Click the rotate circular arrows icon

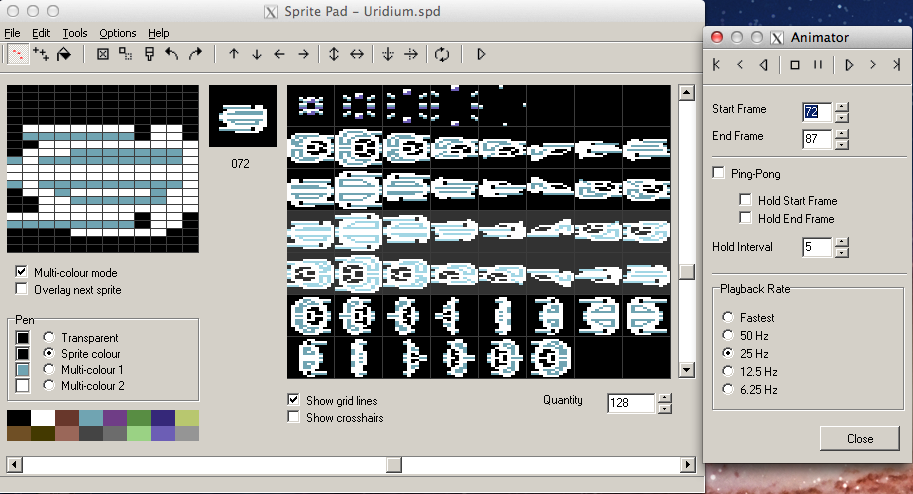pos(442,54)
